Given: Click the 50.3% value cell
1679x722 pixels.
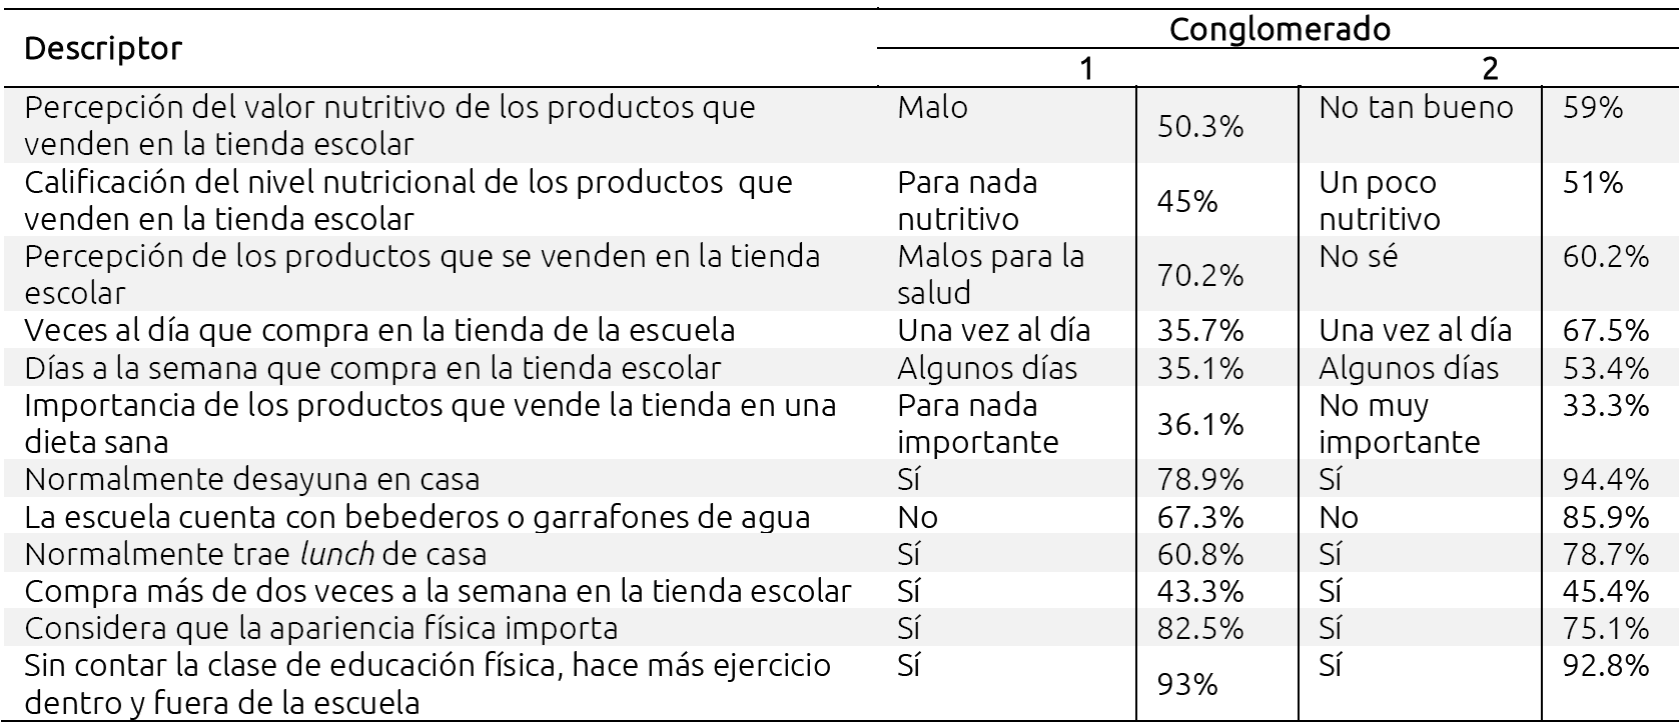Looking at the screenshot, I should click(1200, 126).
